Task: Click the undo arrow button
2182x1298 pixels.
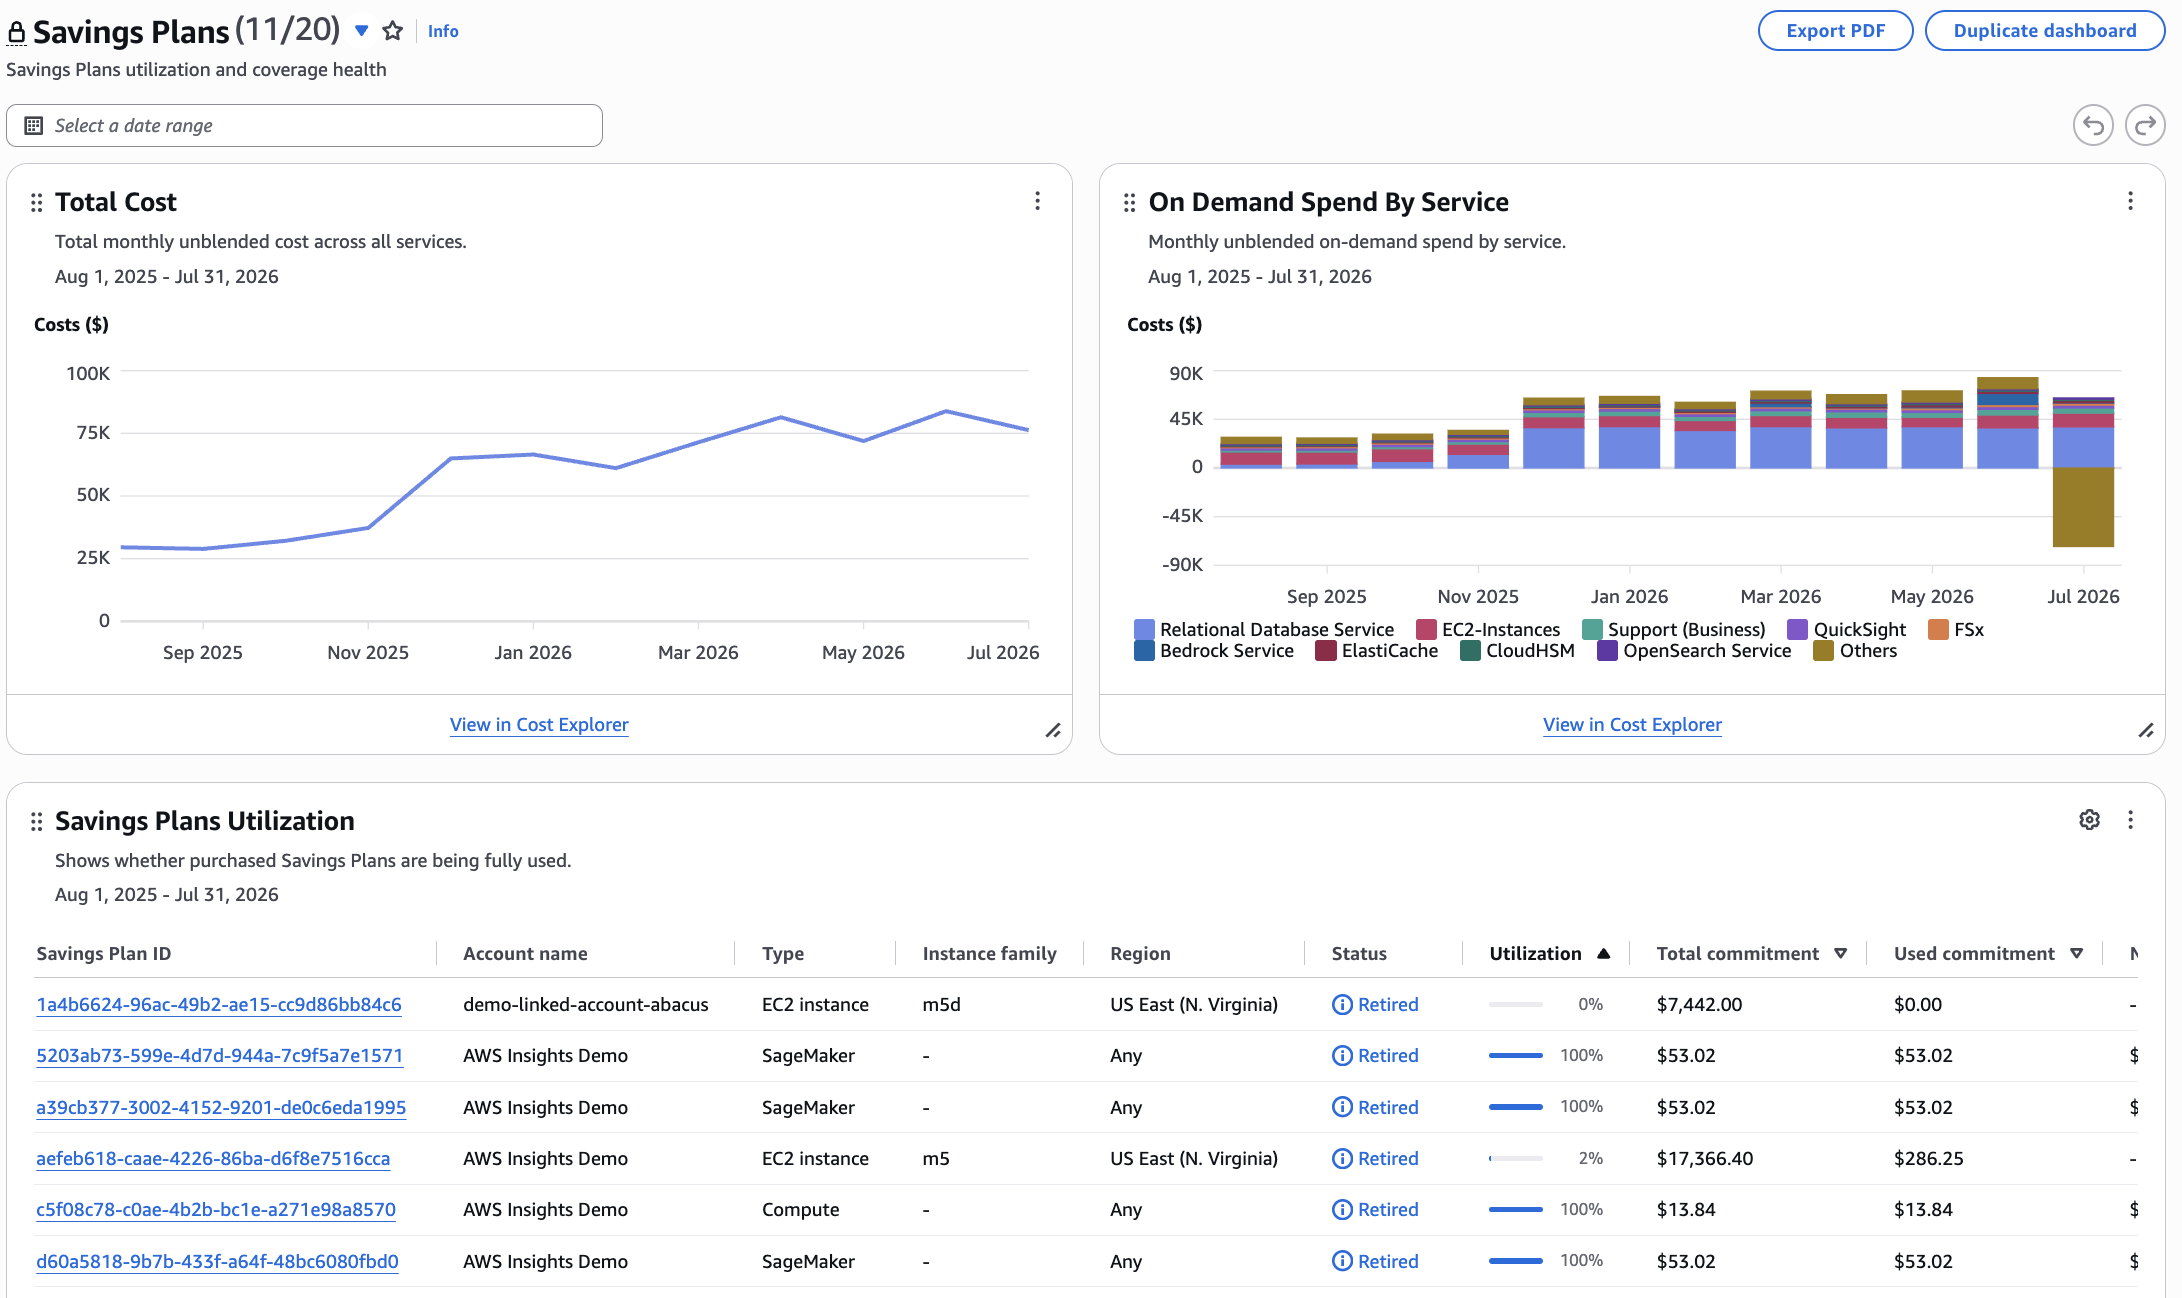Action: (2093, 125)
